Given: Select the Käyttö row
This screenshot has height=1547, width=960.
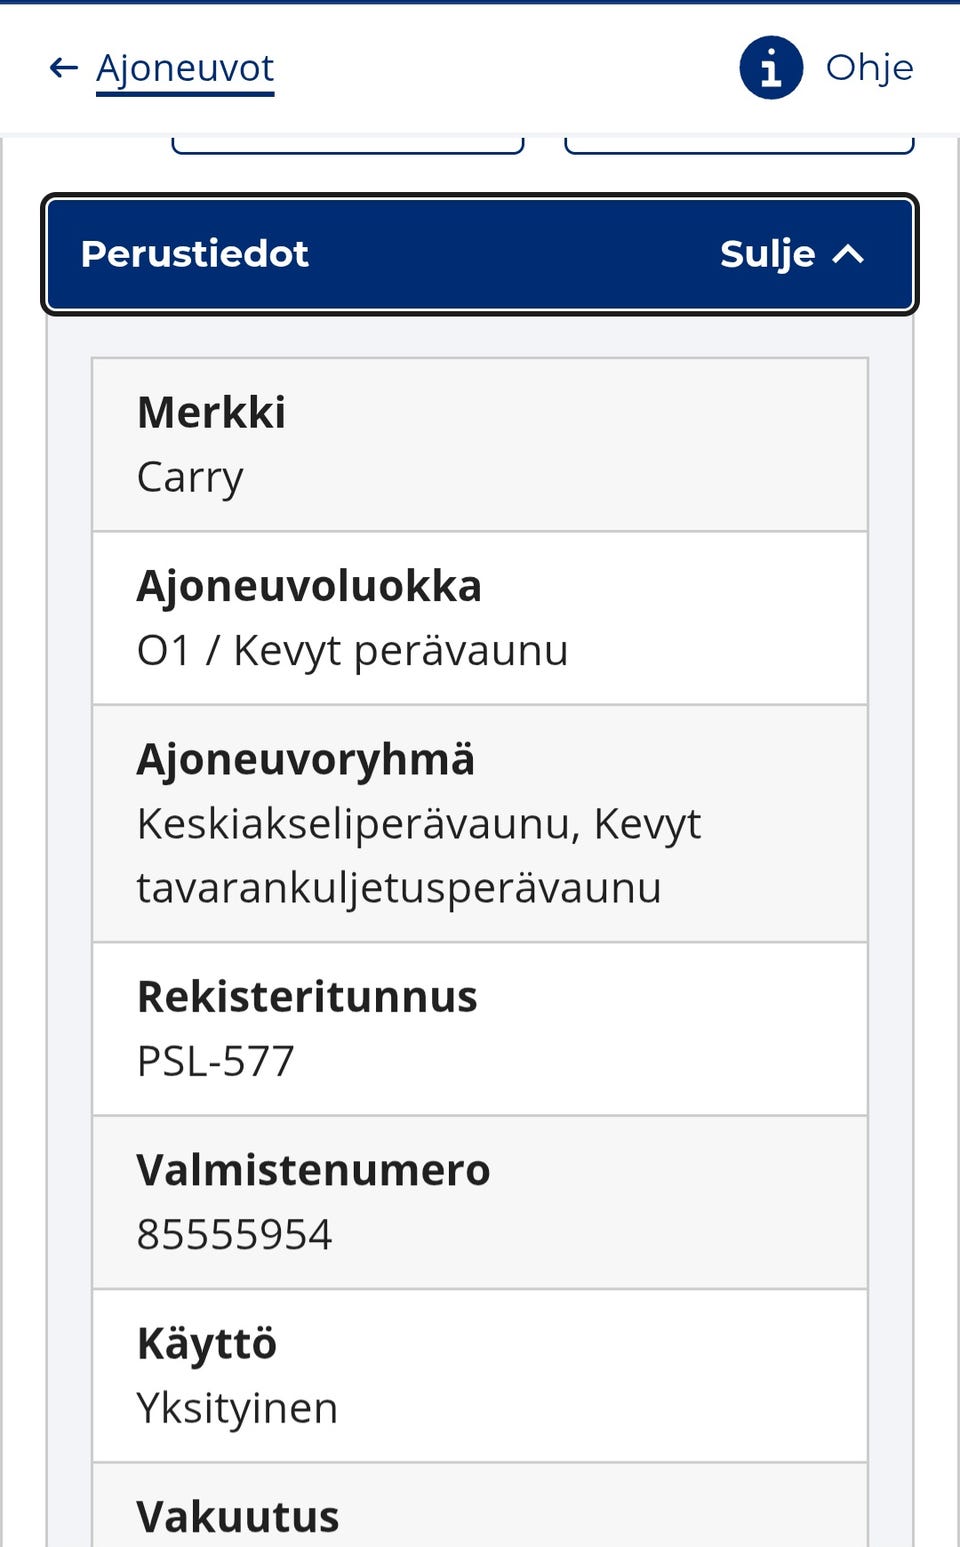Looking at the screenshot, I should [480, 1376].
